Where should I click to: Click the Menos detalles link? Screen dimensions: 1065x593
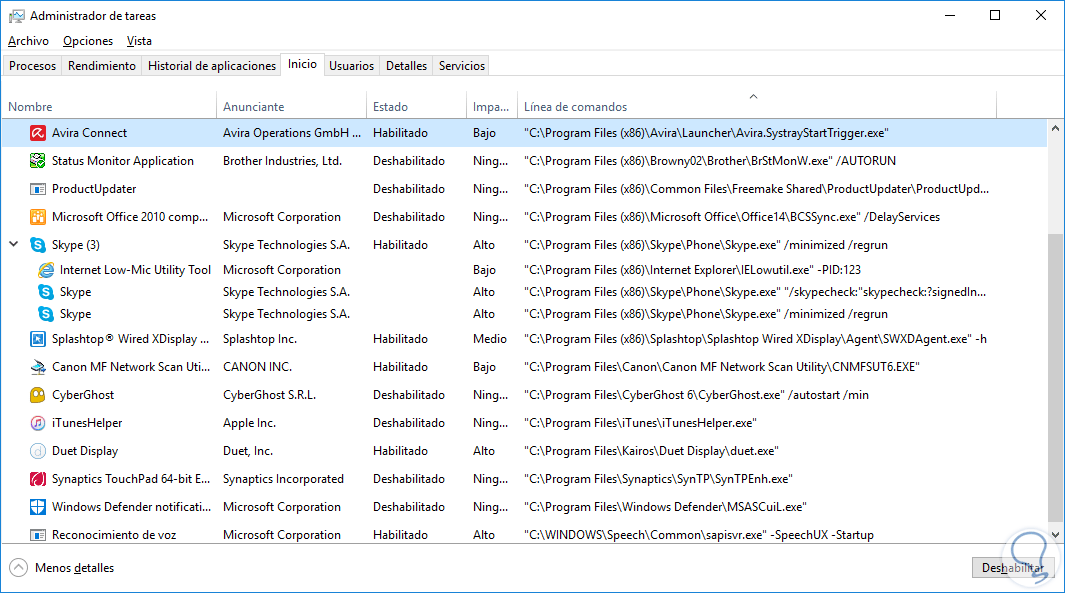click(75, 568)
